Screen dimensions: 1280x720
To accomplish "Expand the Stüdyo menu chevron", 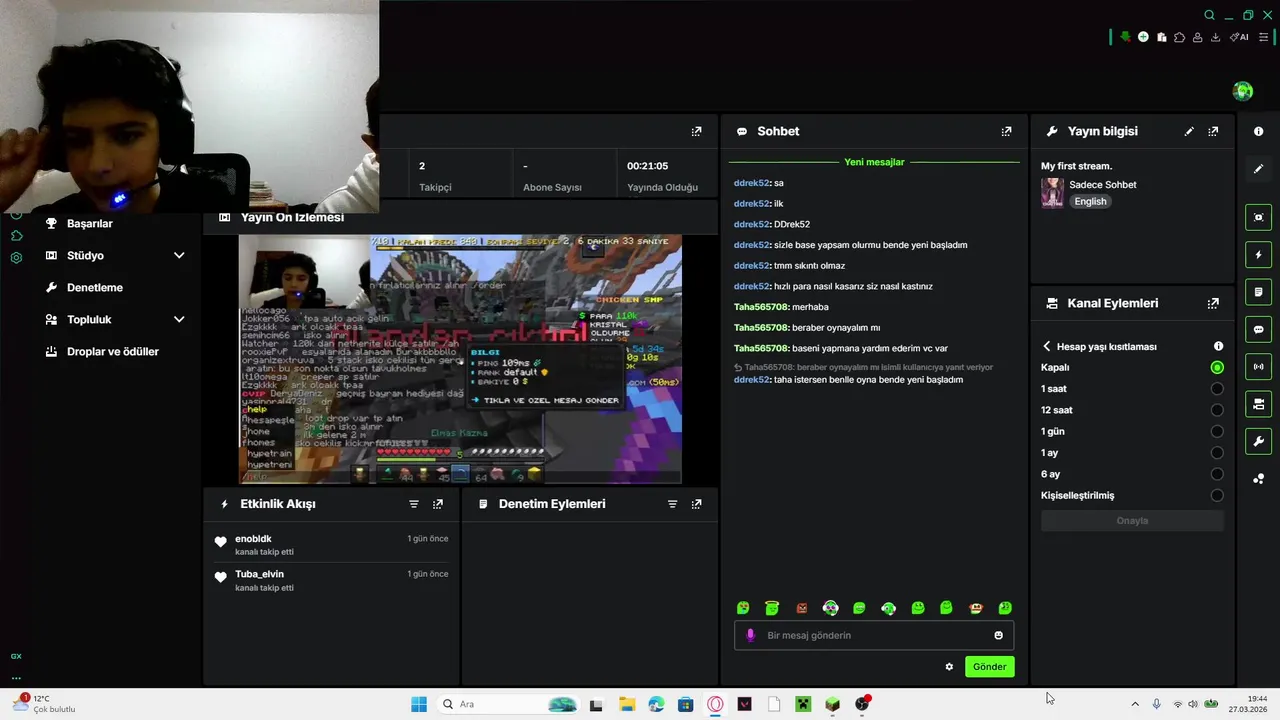I will [x=179, y=256].
